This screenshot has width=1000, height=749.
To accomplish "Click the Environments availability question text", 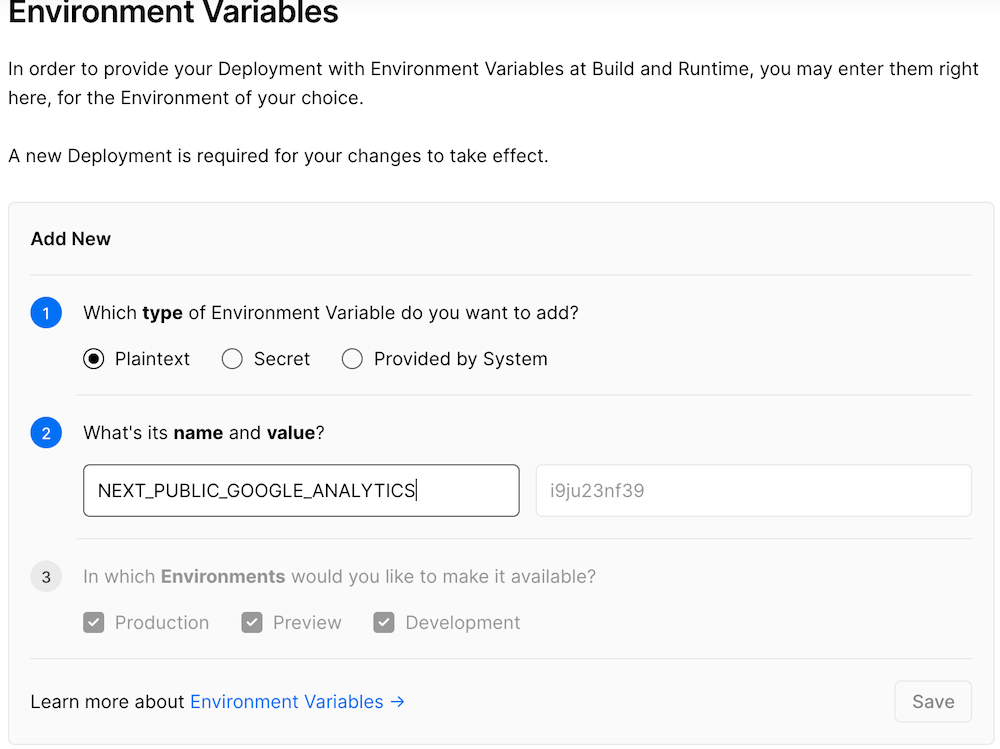I will pos(339,577).
